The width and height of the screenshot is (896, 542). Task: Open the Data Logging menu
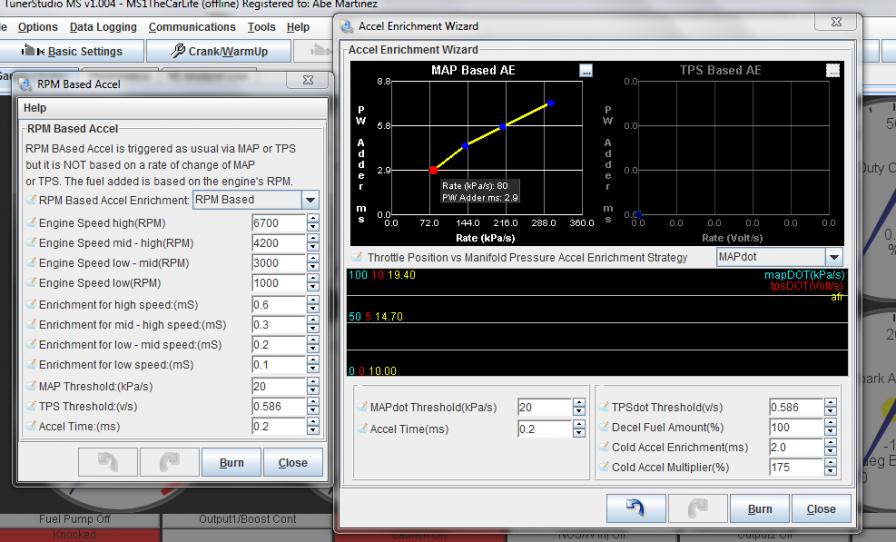(x=103, y=27)
